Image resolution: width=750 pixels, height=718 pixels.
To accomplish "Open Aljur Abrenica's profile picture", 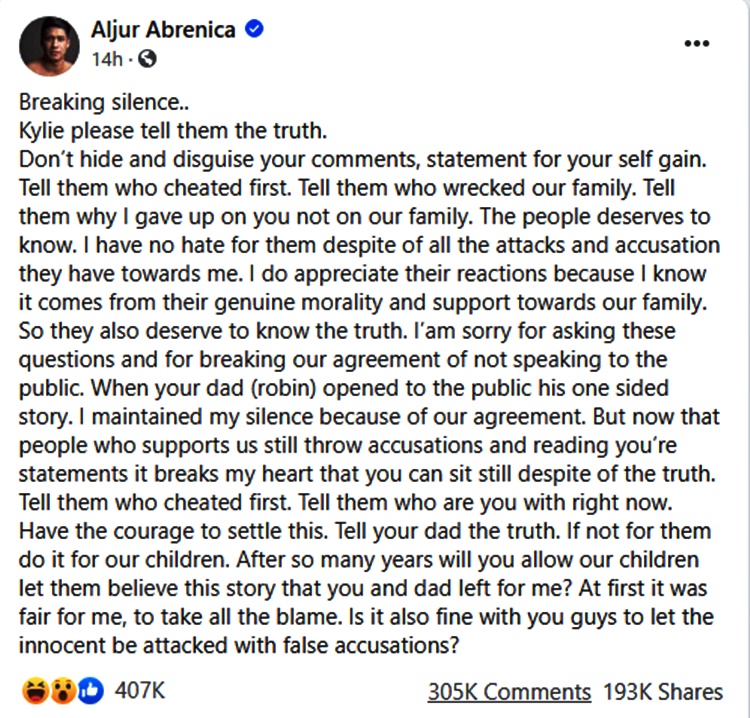I will (x=48, y=44).
